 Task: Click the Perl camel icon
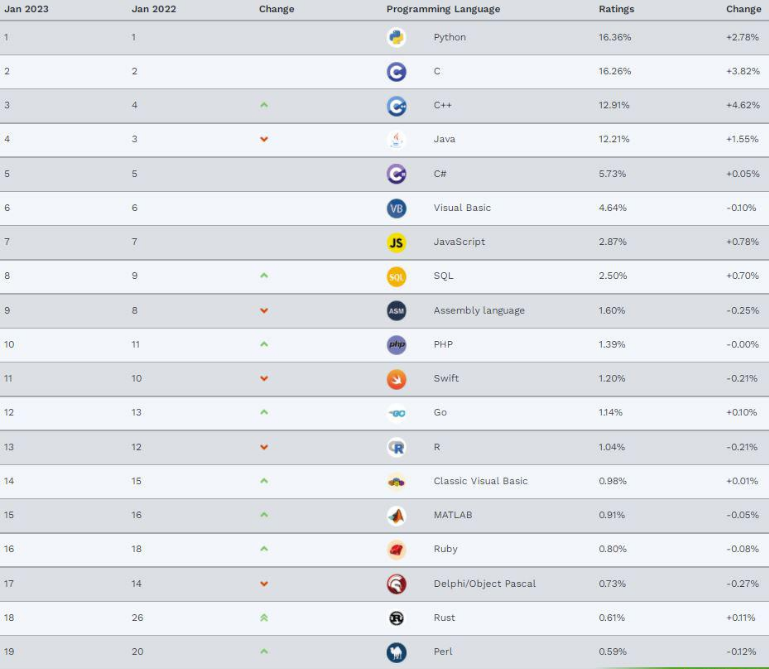point(396,652)
